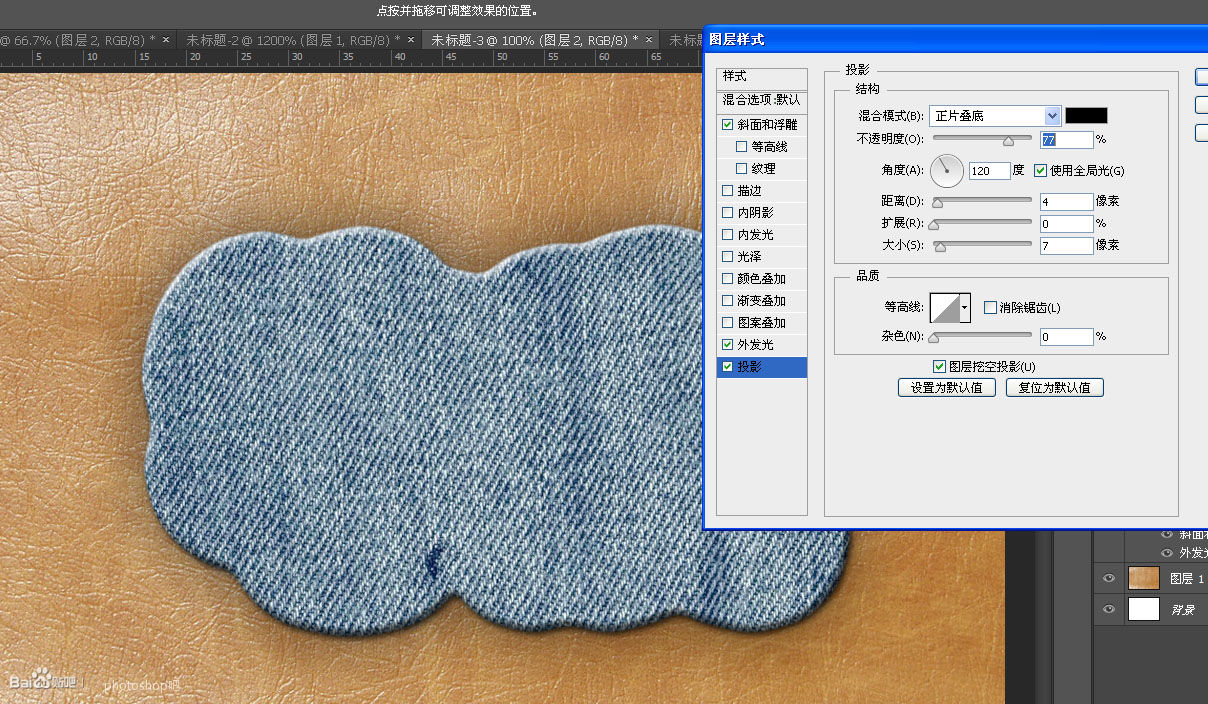Click the 扩展 percent input field
This screenshot has height=704, width=1208.
pyautogui.click(x=1067, y=224)
